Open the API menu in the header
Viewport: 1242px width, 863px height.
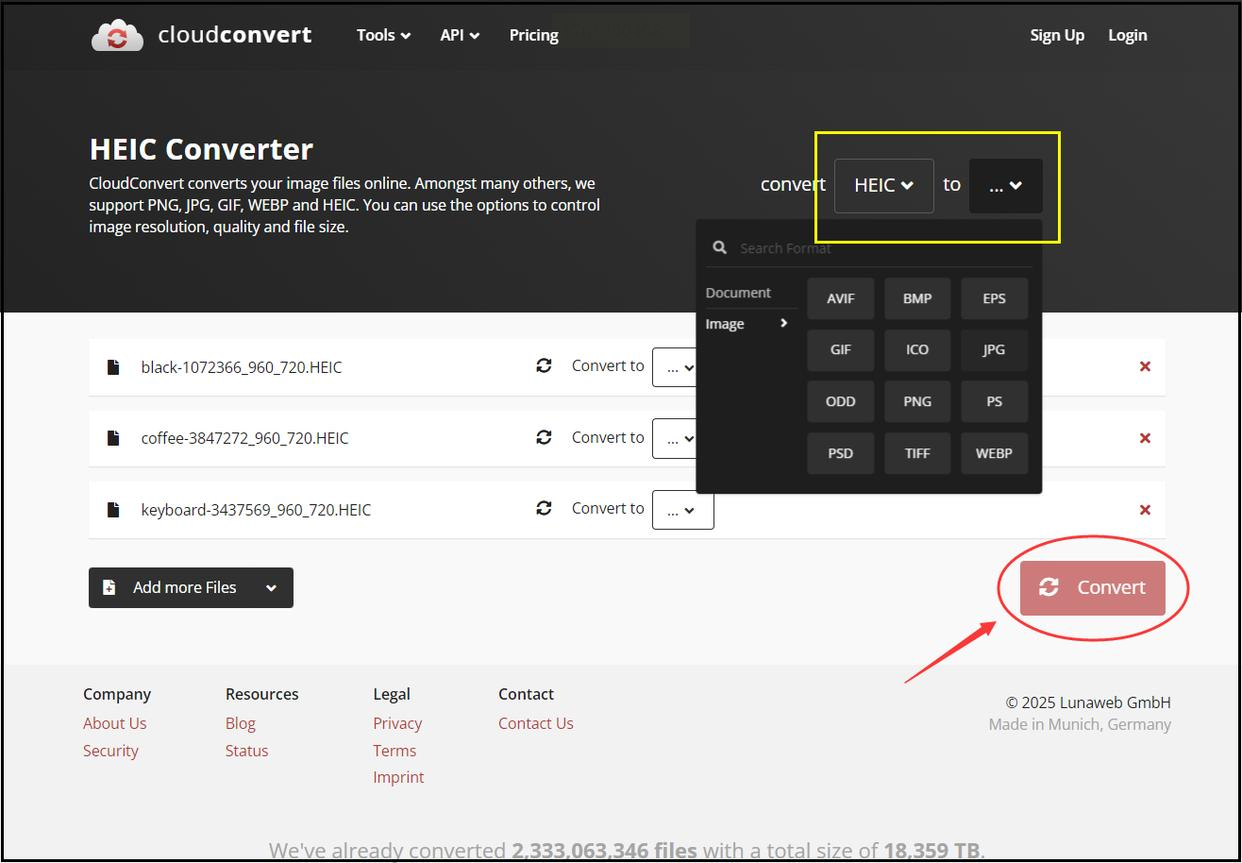459,35
